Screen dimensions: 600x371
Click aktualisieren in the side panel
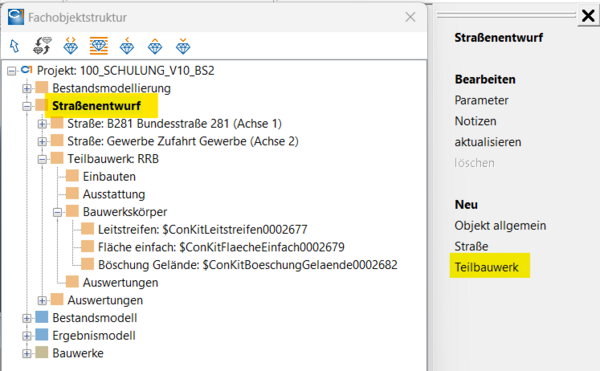[x=488, y=142]
